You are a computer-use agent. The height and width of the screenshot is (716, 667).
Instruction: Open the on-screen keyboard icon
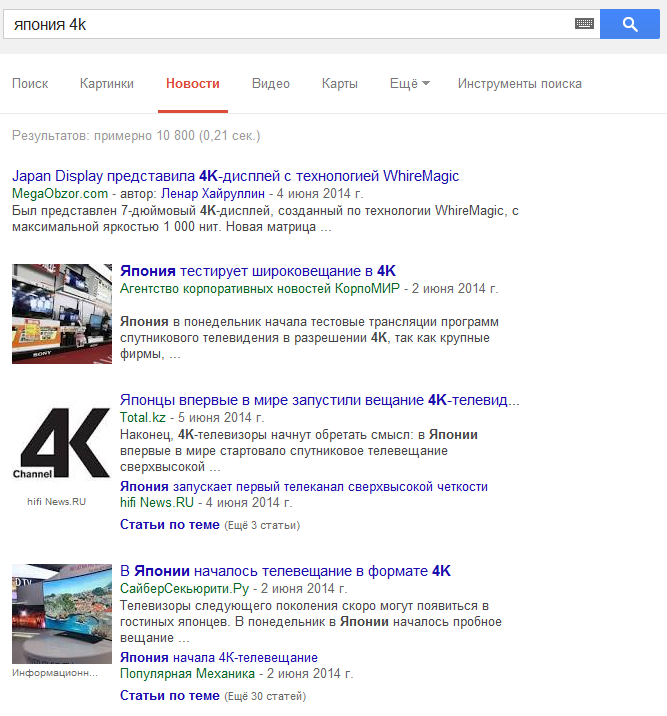click(x=584, y=24)
